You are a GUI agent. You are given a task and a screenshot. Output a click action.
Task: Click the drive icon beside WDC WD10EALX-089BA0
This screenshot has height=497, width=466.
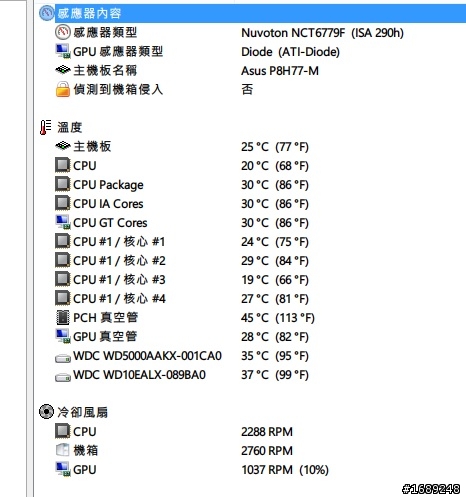(63, 377)
